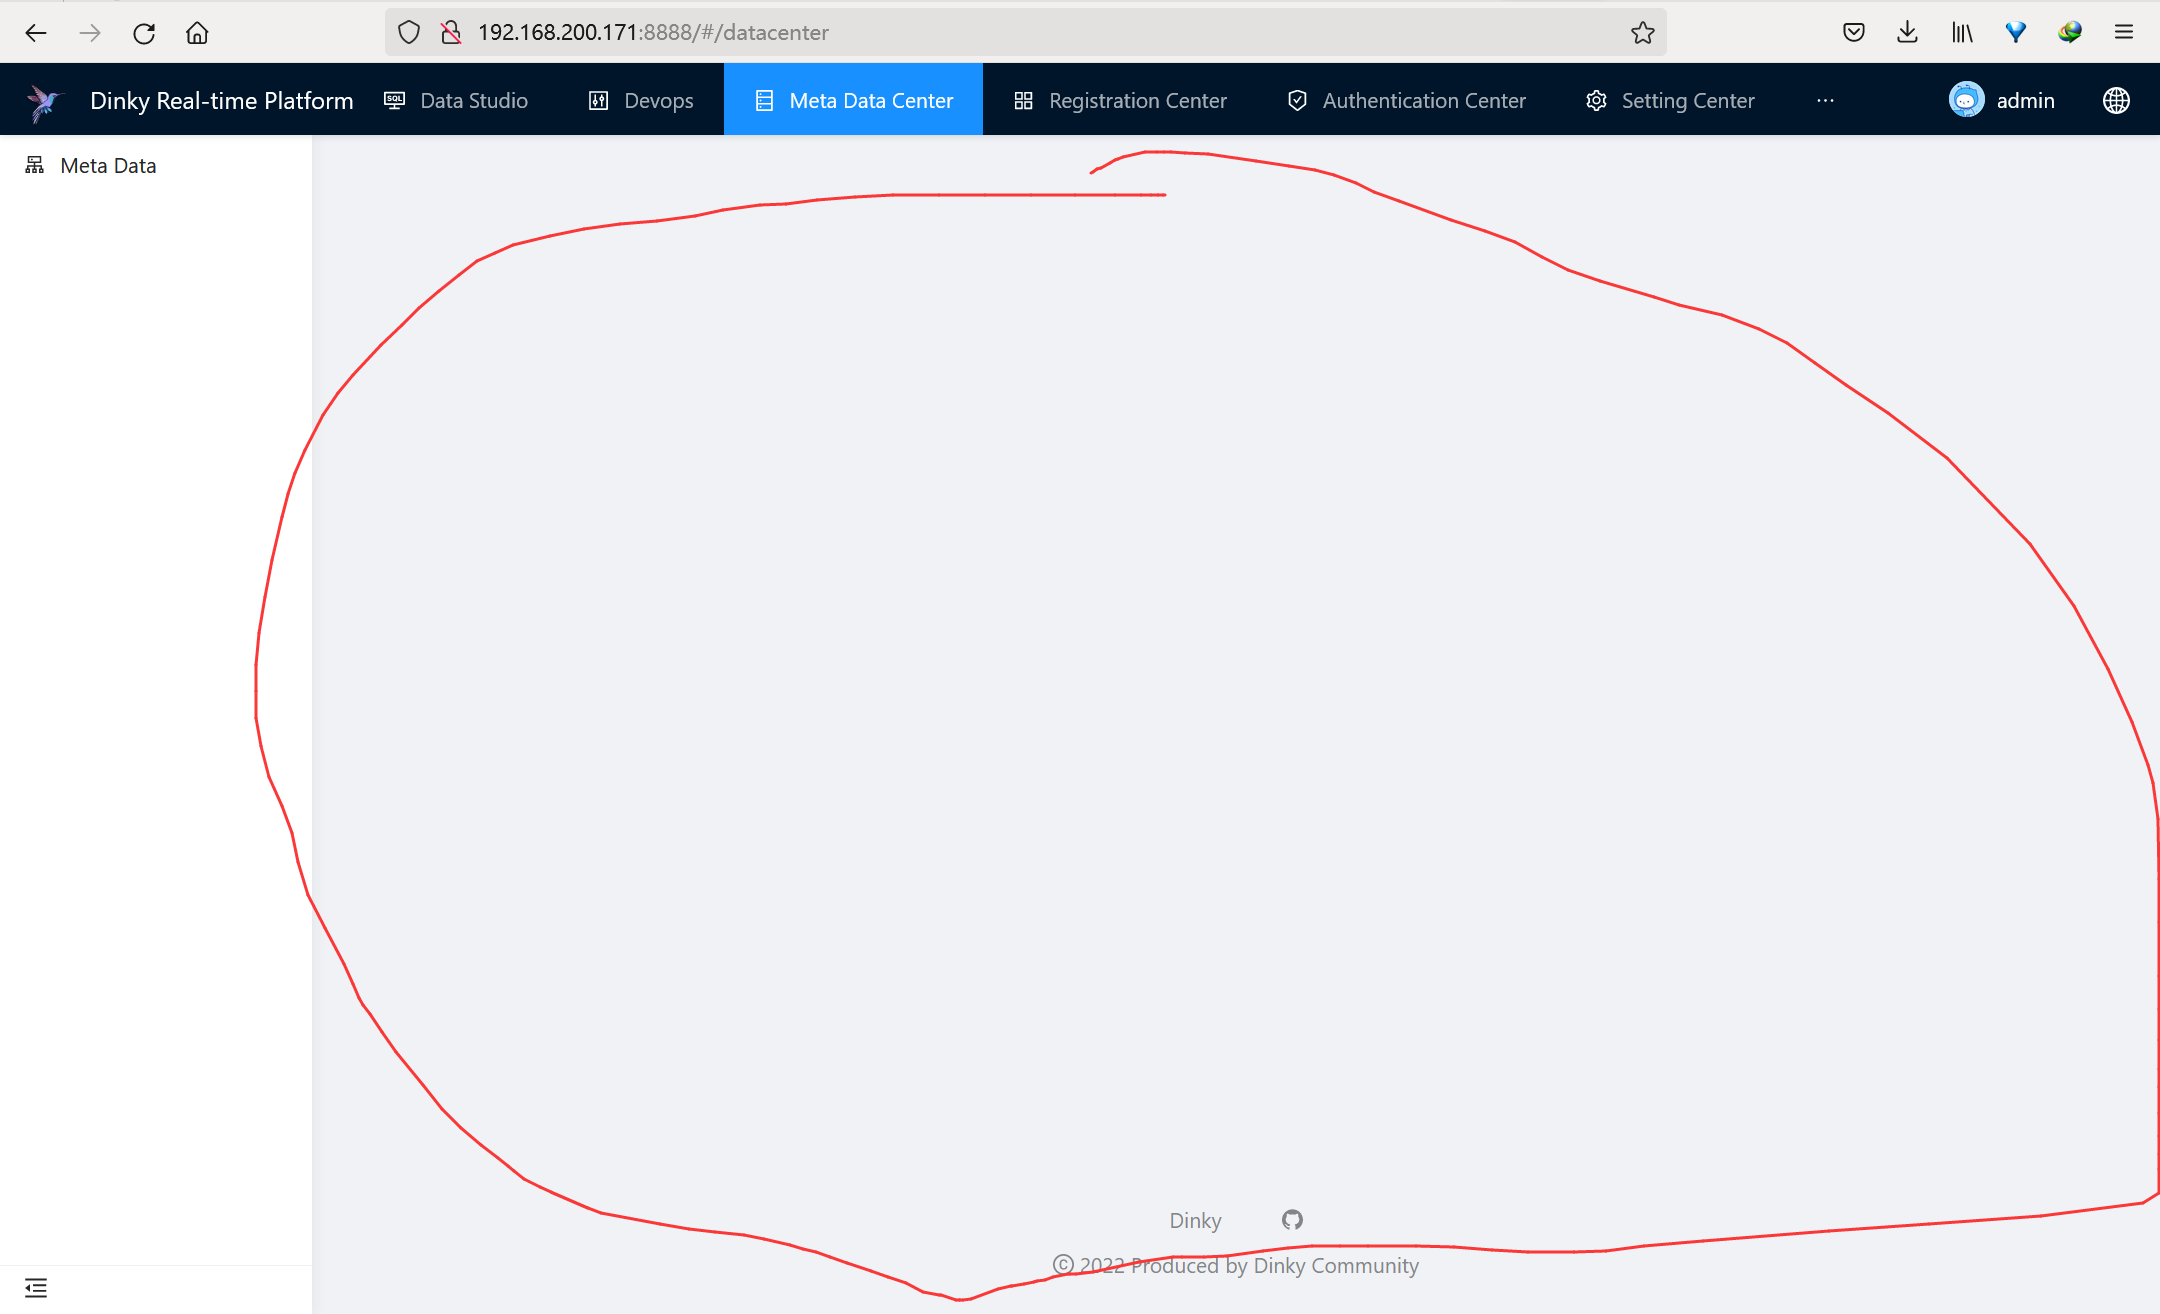Open GitHub via the footer icon
The image size is (2160, 1314).
[1291, 1220]
